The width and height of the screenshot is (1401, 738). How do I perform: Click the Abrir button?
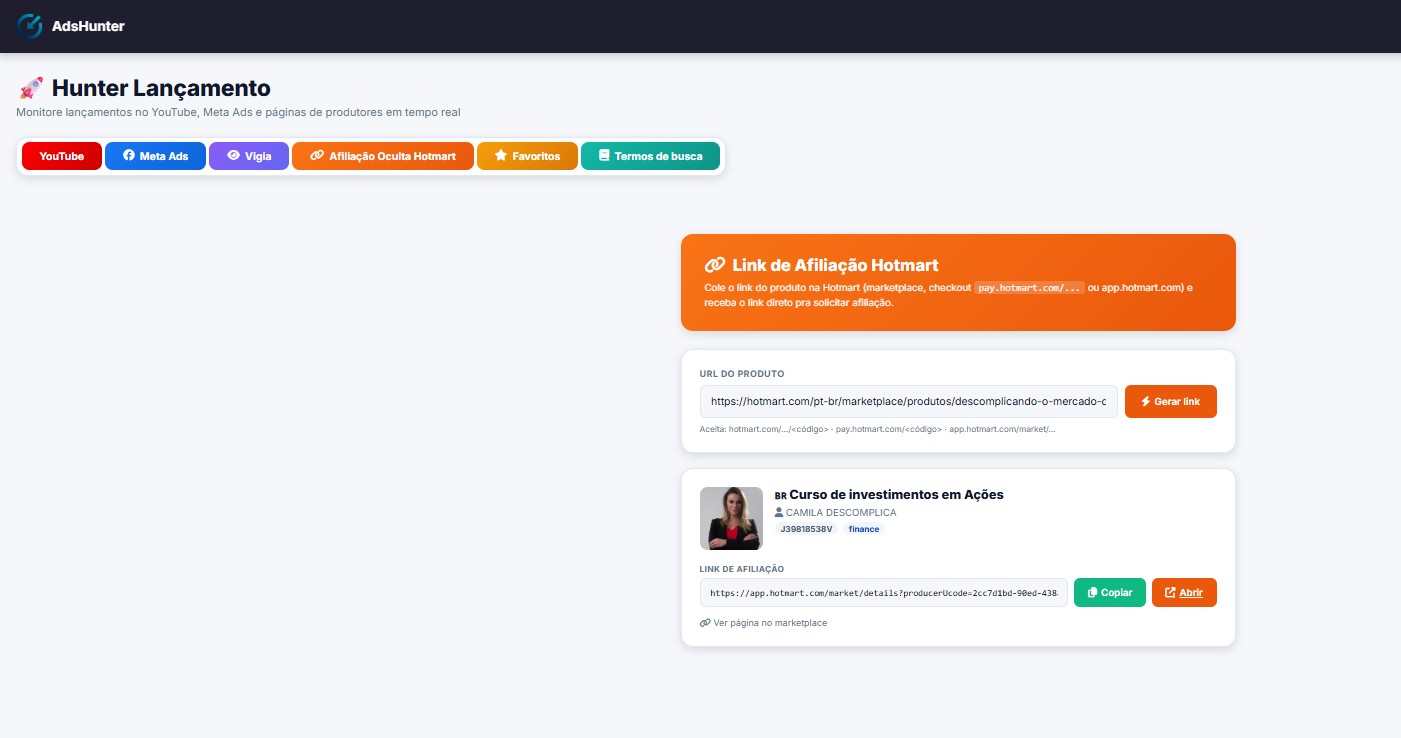pyautogui.click(x=1184, y=593)
